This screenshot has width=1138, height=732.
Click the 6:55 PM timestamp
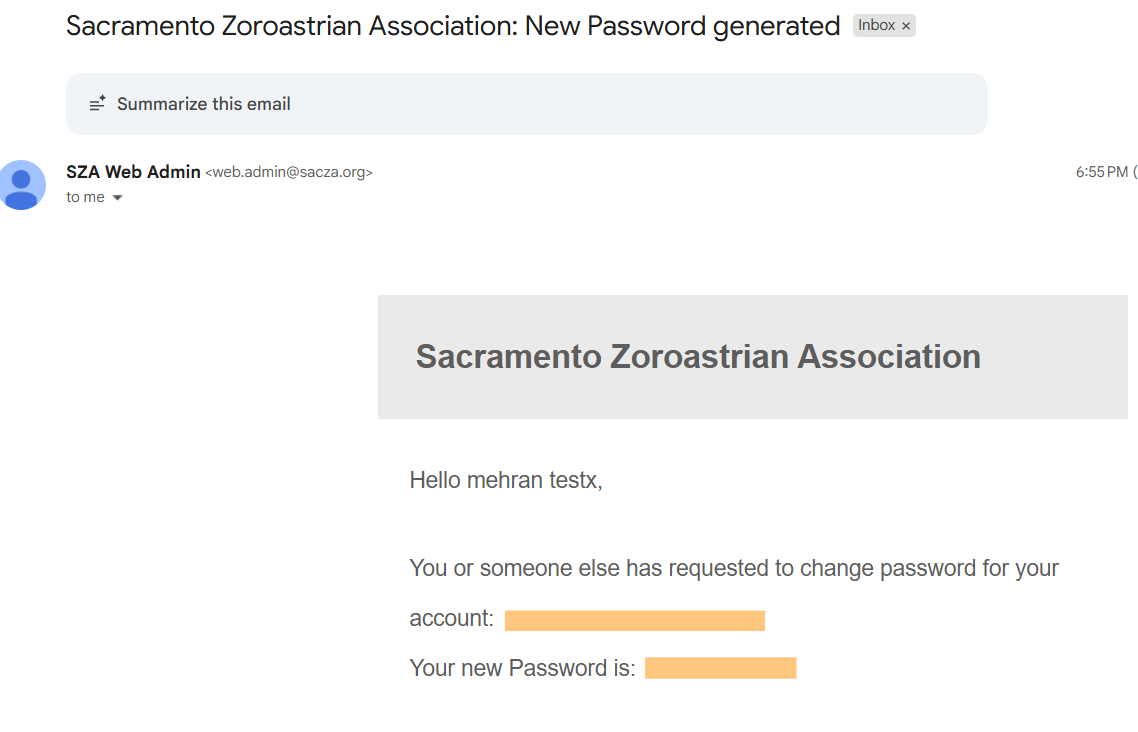[1101, 172]
